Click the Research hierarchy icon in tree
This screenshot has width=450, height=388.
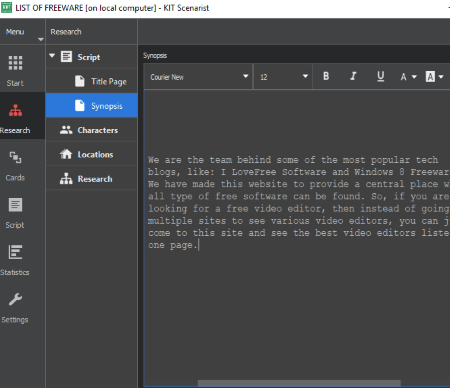[x=66, y=179]
